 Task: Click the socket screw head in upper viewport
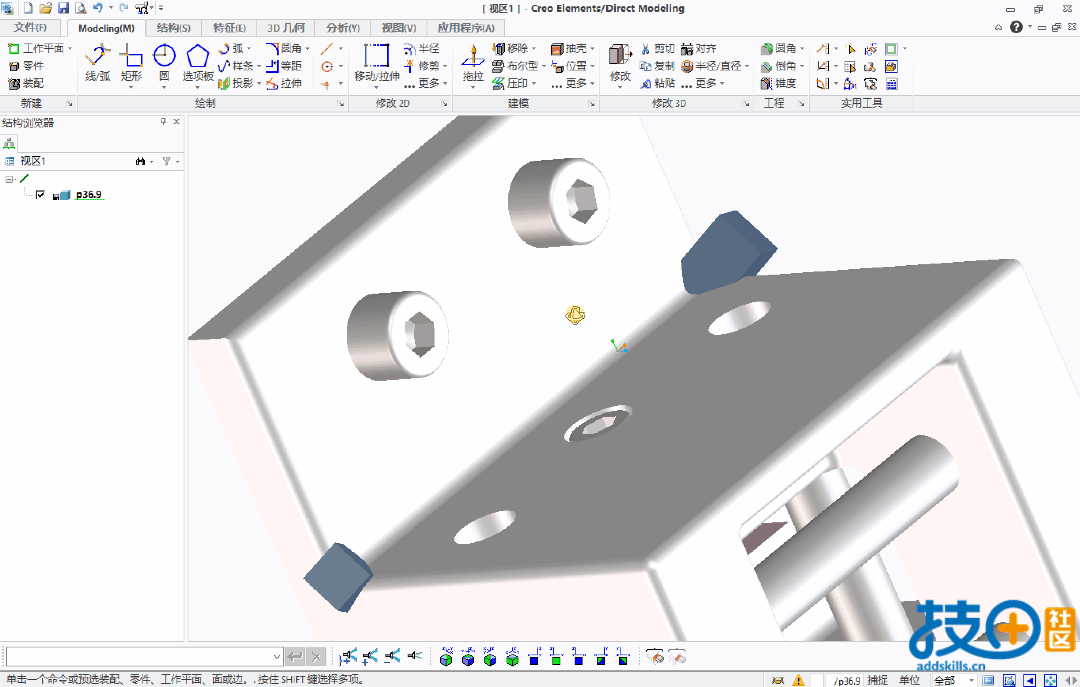(559, 202)
